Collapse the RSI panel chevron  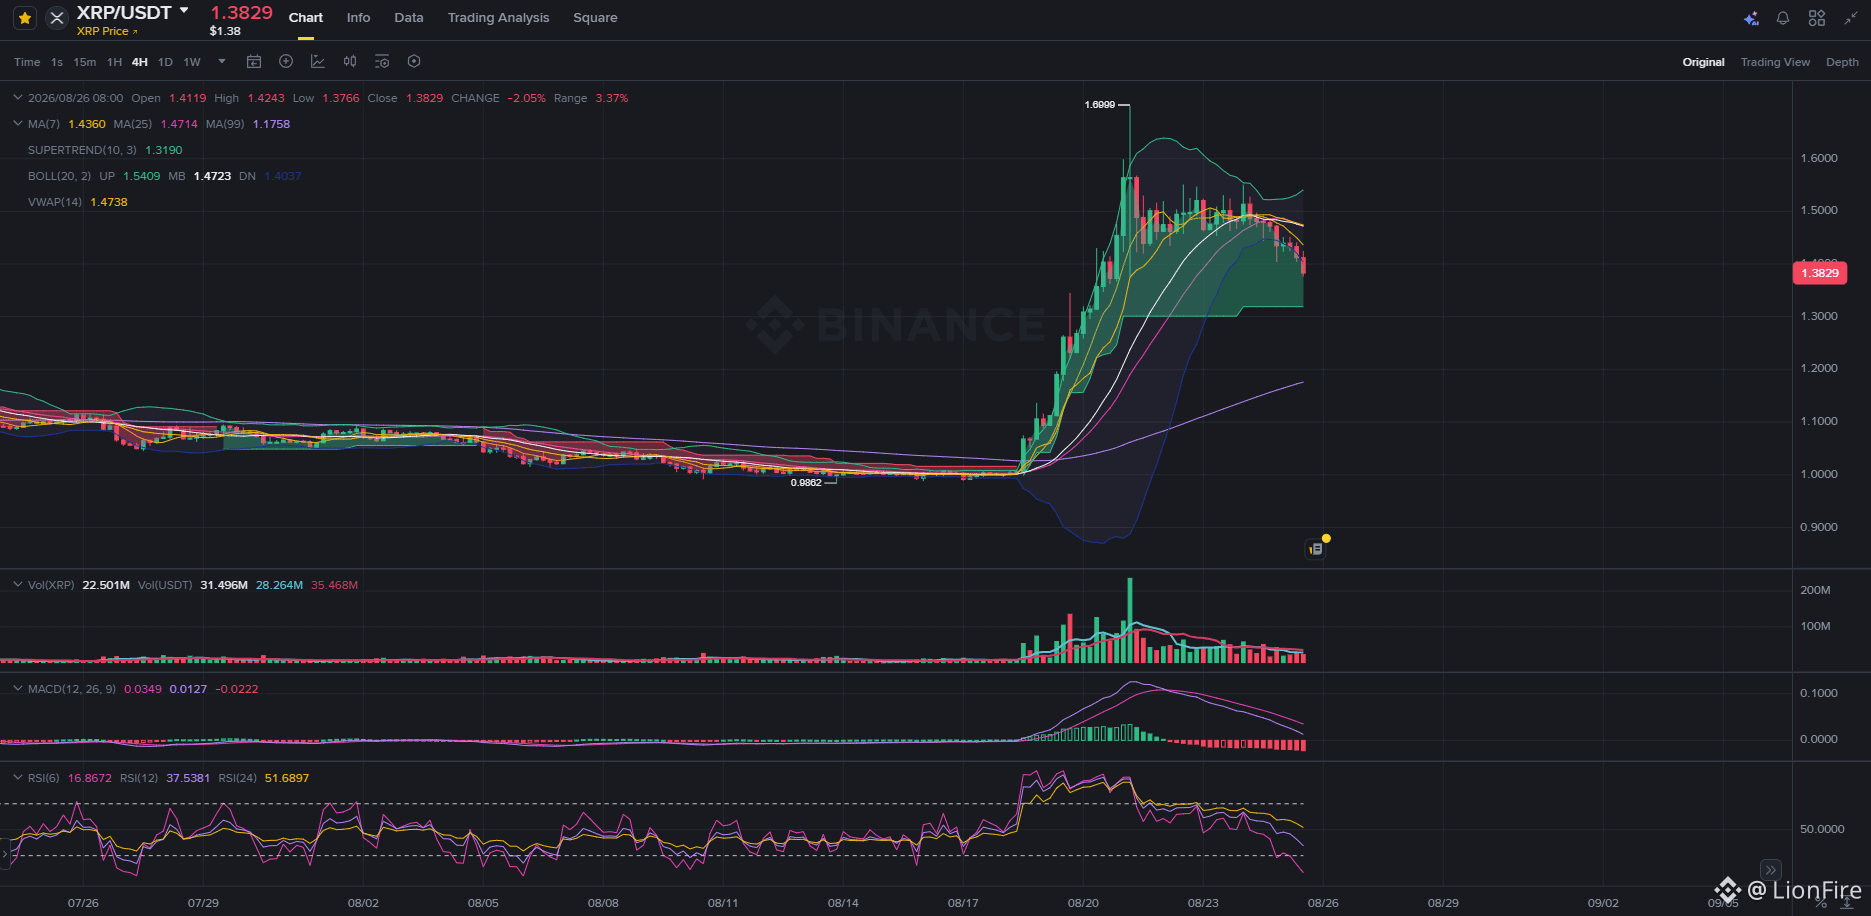point(18,777)
